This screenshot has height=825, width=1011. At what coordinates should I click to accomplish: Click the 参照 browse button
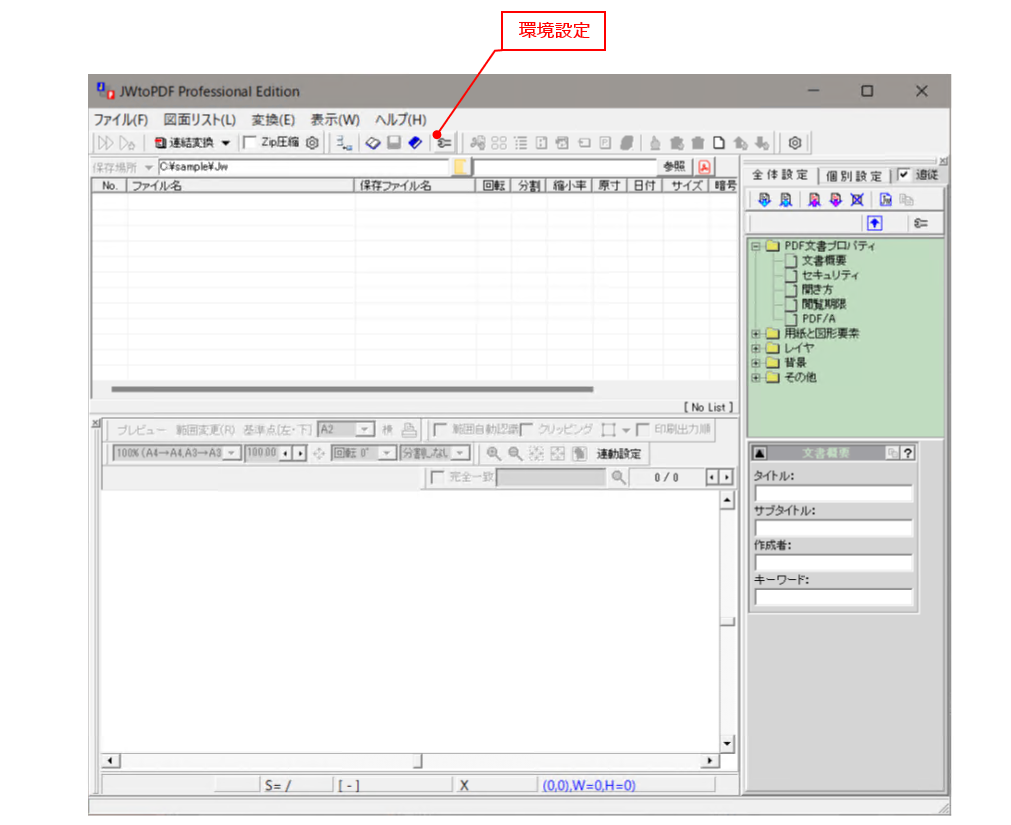673,167
